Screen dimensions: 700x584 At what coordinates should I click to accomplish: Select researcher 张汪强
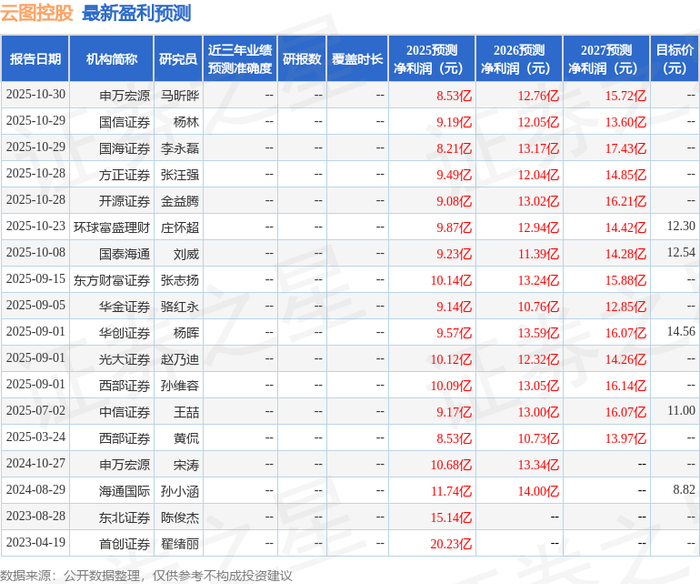[x=179, y=175]
